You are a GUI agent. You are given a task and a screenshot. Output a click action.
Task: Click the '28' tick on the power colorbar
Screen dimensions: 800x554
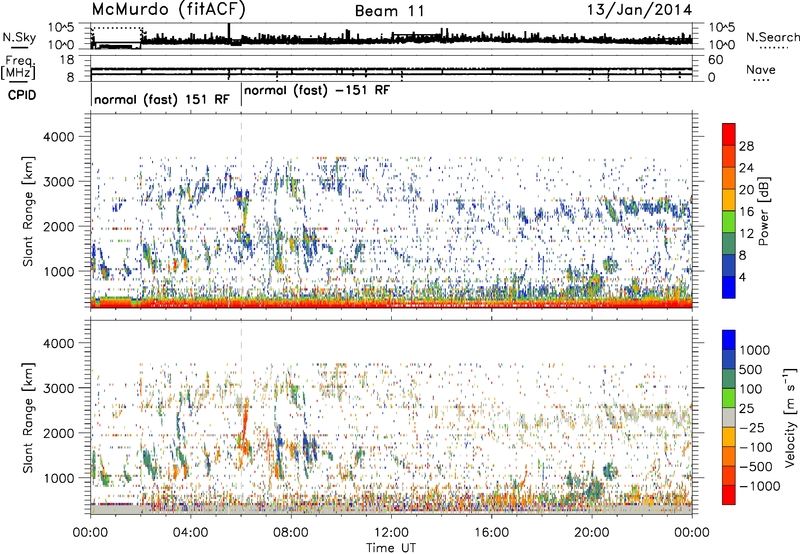[746, 146]
